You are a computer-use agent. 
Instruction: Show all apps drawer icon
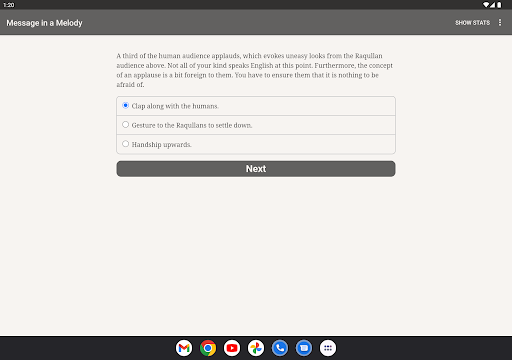[x=328, y=348]
